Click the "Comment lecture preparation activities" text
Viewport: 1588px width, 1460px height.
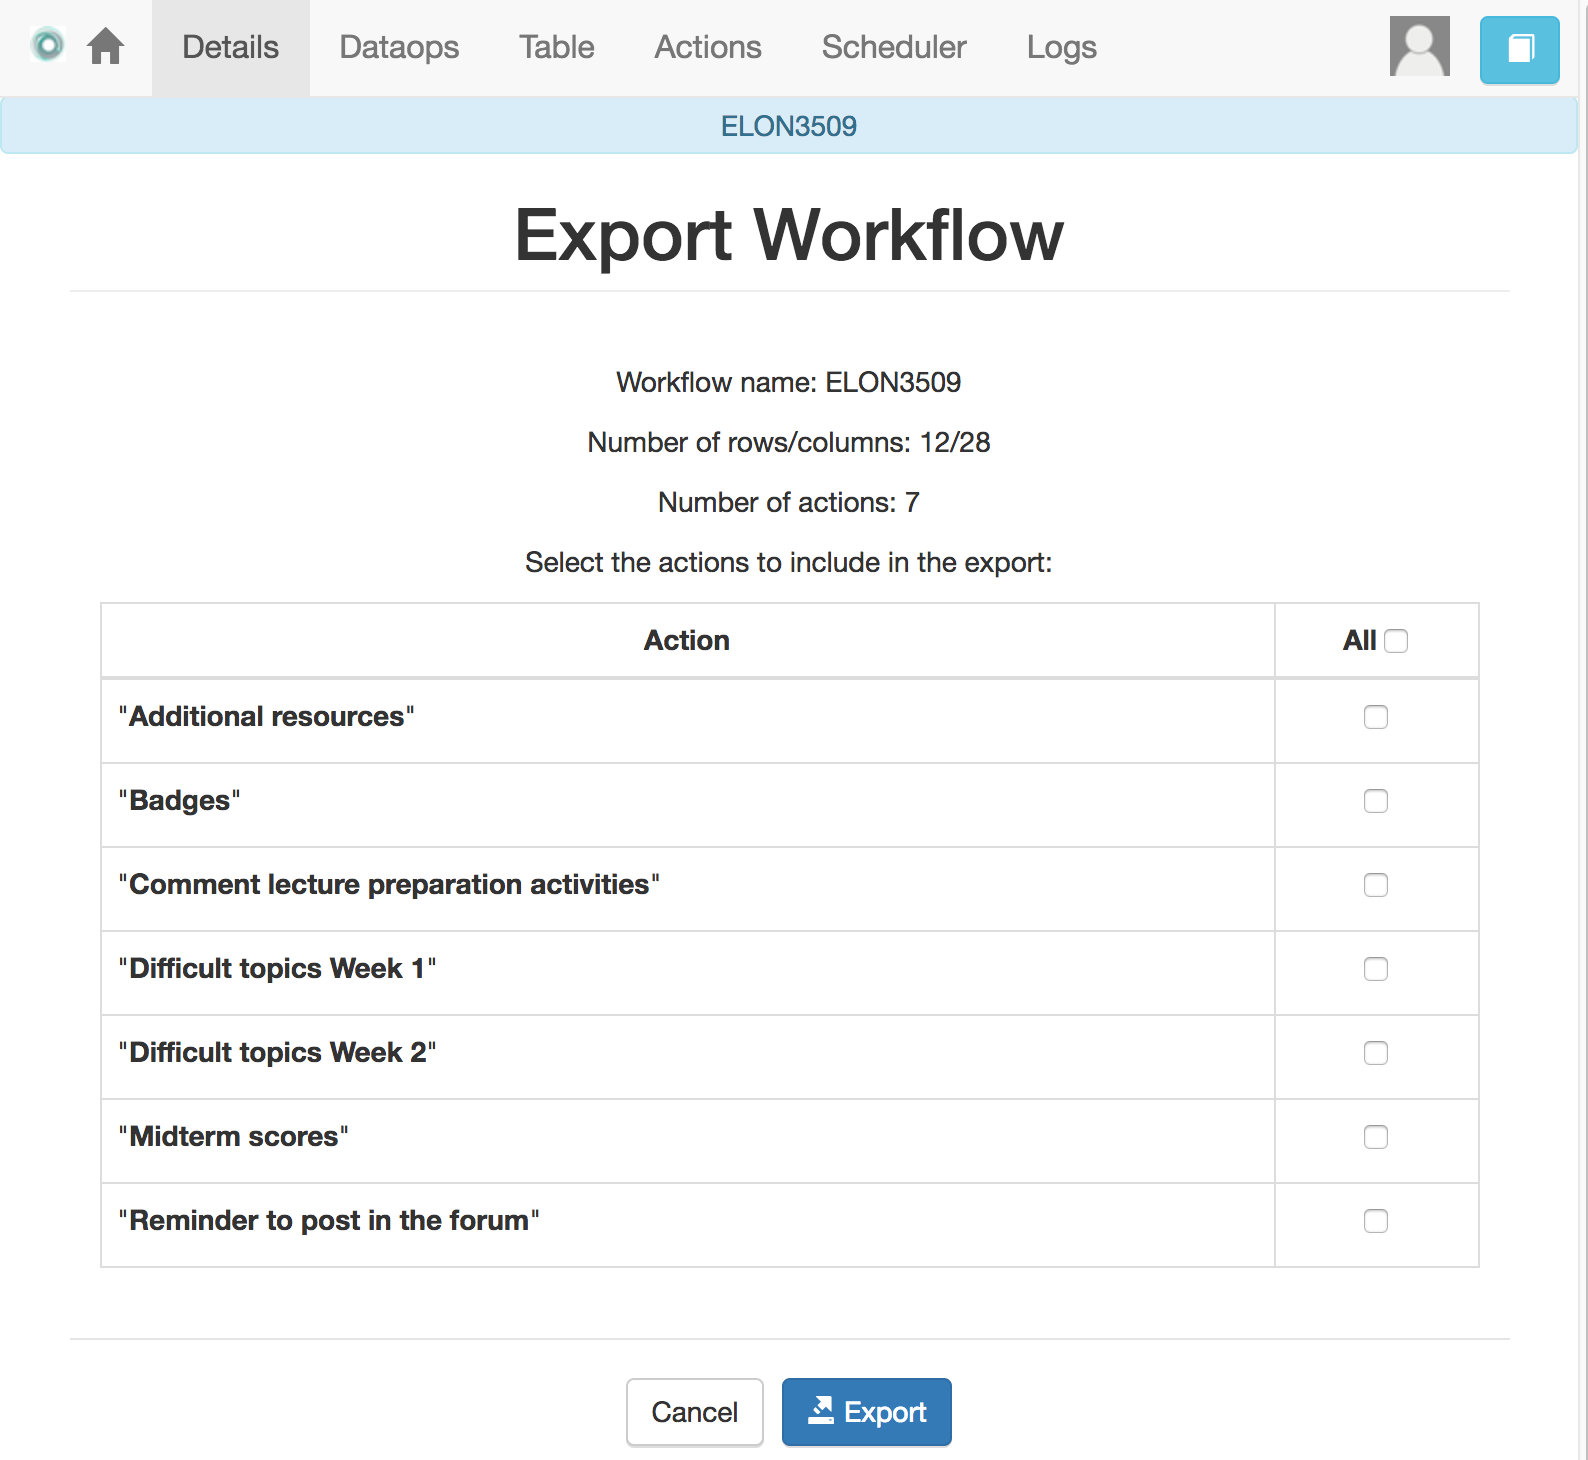pyautogui.click(x=389, y=885)
